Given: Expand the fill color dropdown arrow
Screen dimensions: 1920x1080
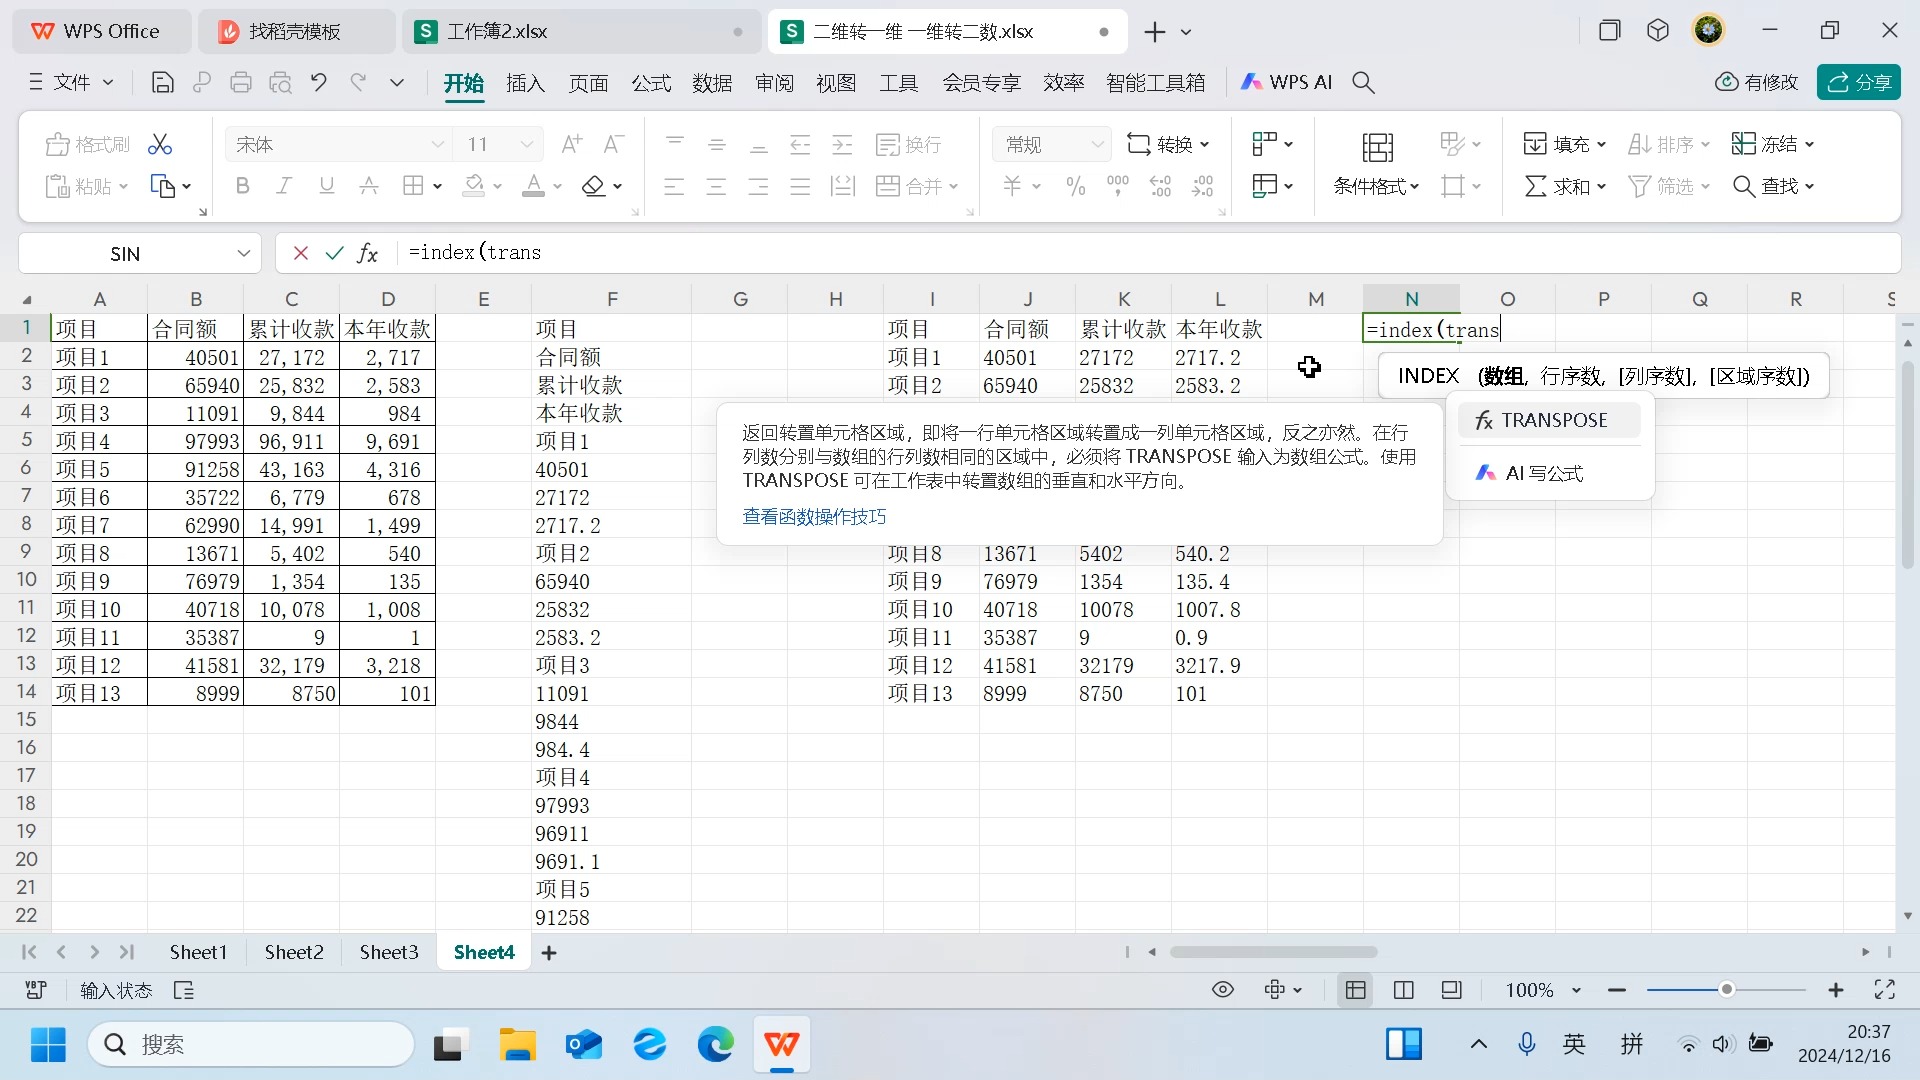Looking at the screenshot, I should click(x=497, y=186).
